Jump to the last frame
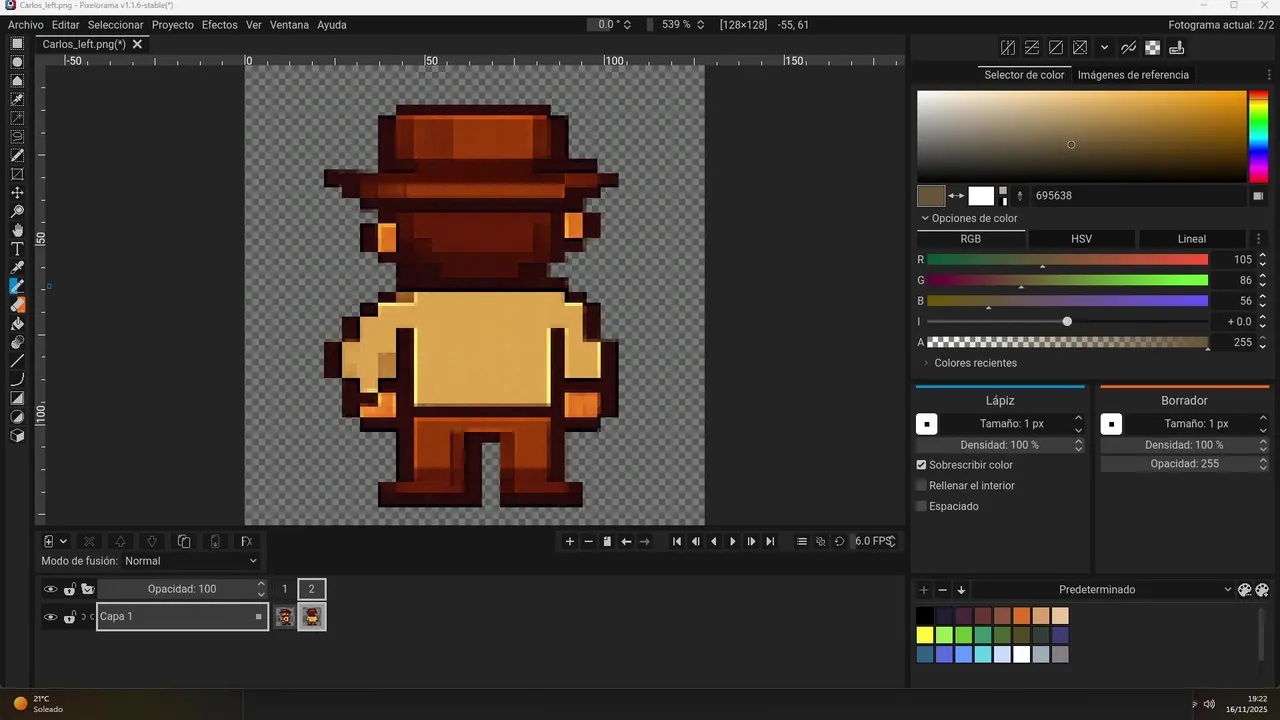The height and width of the screenshot is (720, 1280). click(770, 541)
